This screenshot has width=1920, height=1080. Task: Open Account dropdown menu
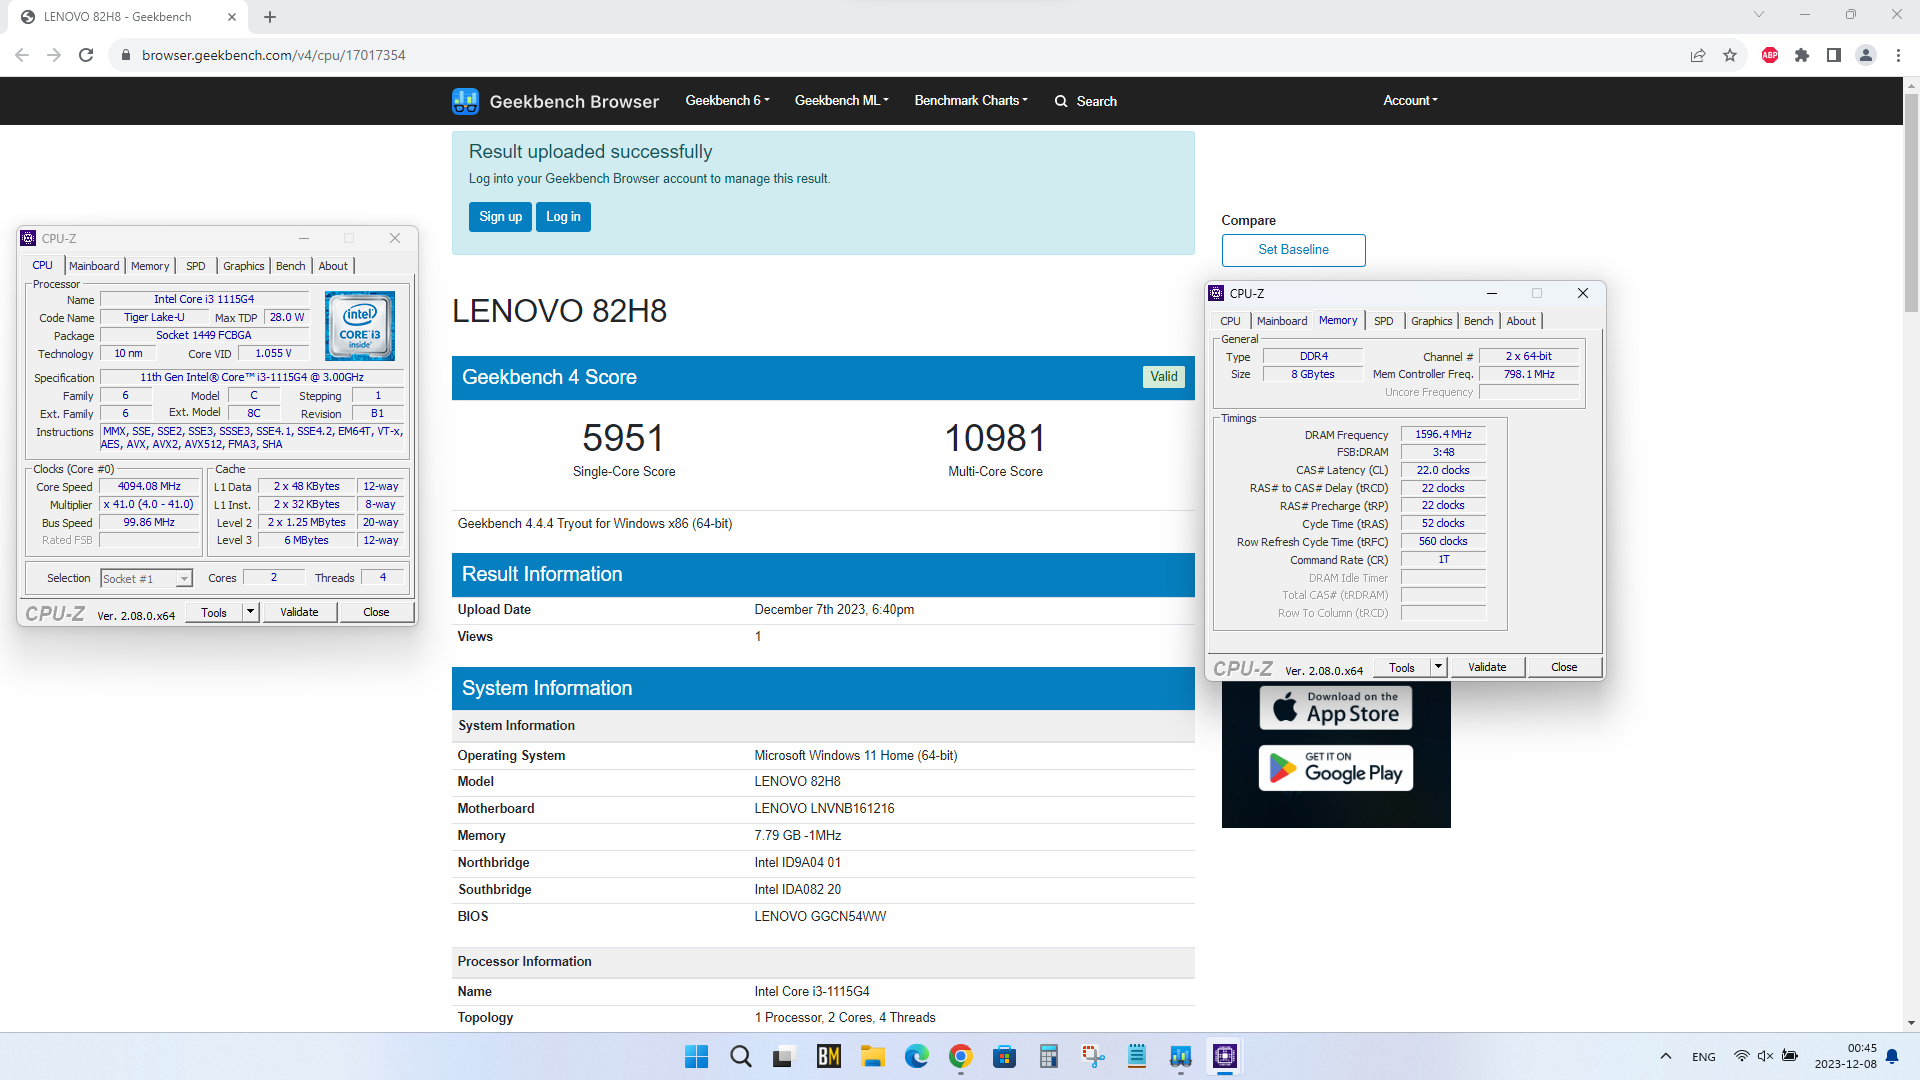[x=1410, y=101]
